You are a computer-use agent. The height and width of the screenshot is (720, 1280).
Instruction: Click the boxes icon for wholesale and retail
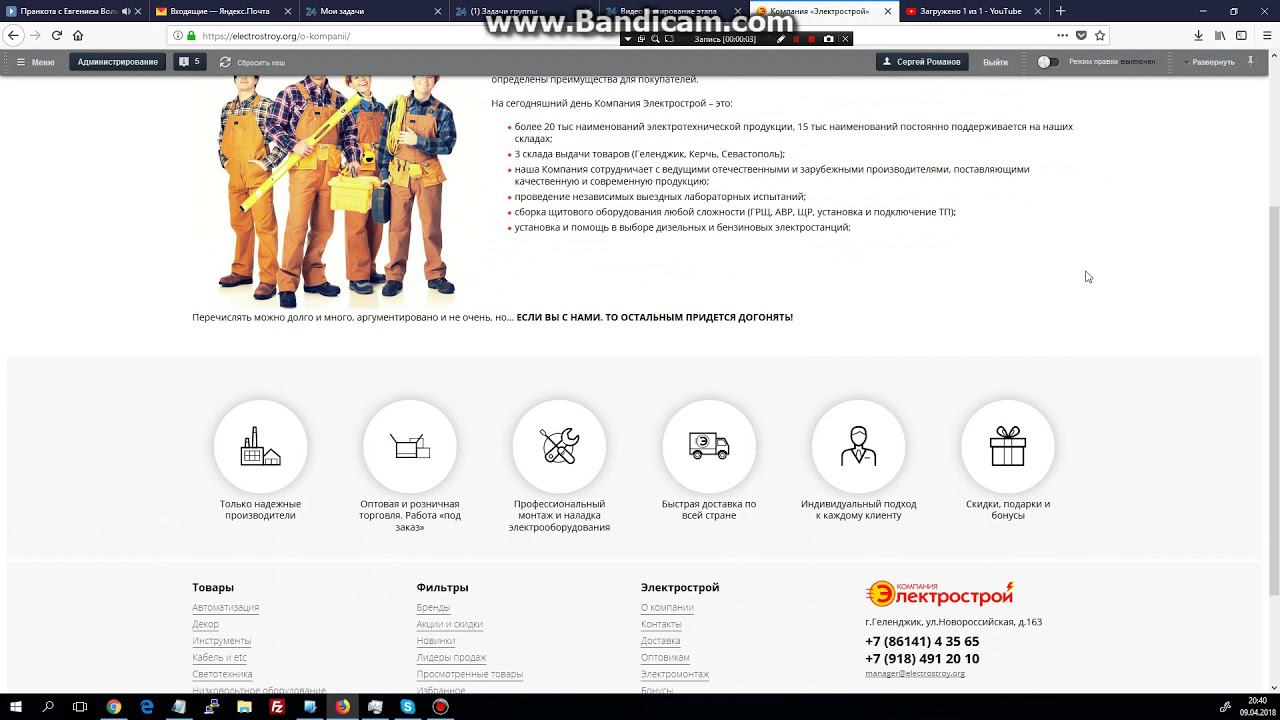(410, 446)
